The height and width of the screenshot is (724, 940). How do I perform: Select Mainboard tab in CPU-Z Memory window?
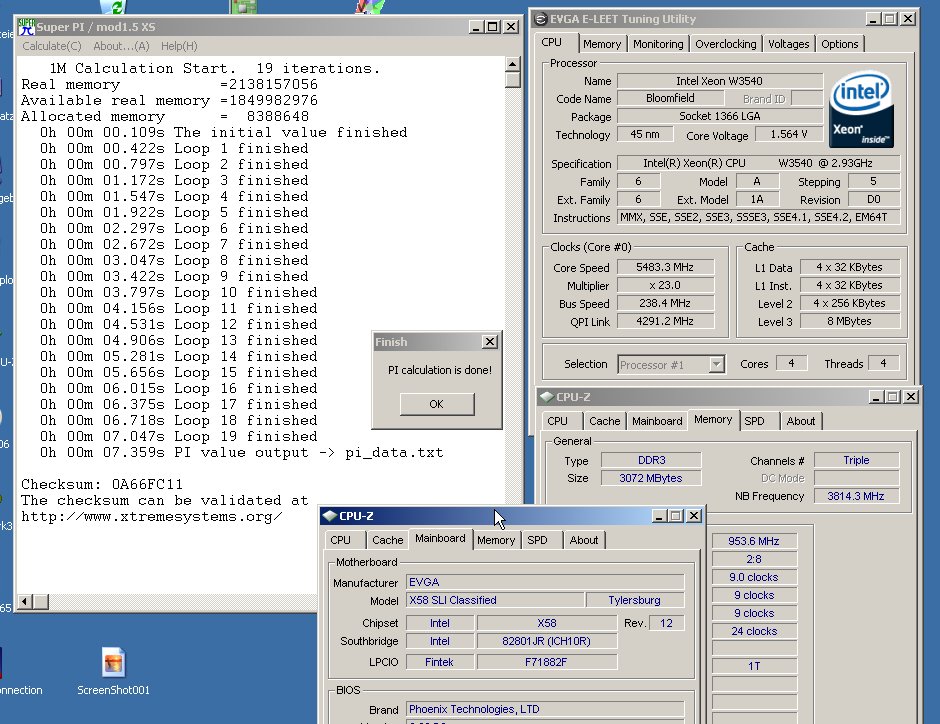coord(657,421)
